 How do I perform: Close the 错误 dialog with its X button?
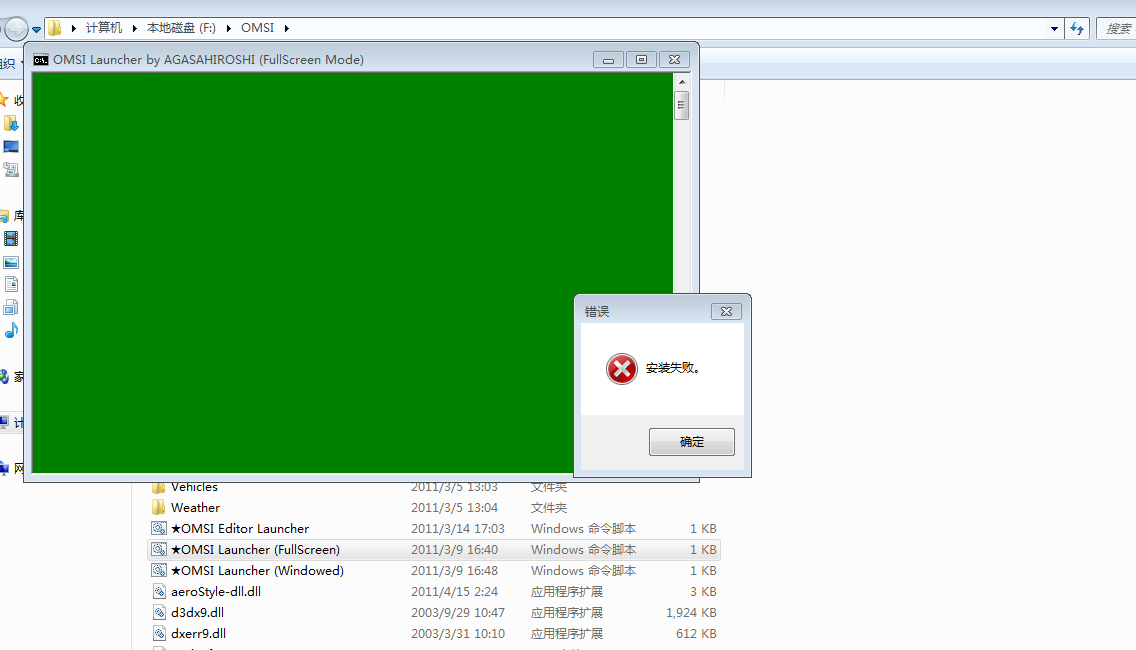click(726, 312)
